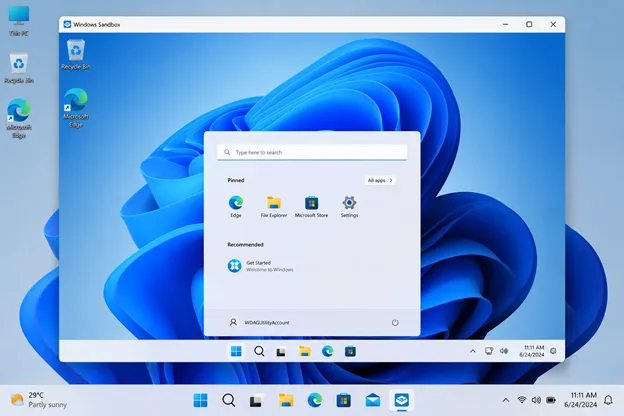
Task: Open WDAGUtilityAccount user menu
Action: coord(259,322)
